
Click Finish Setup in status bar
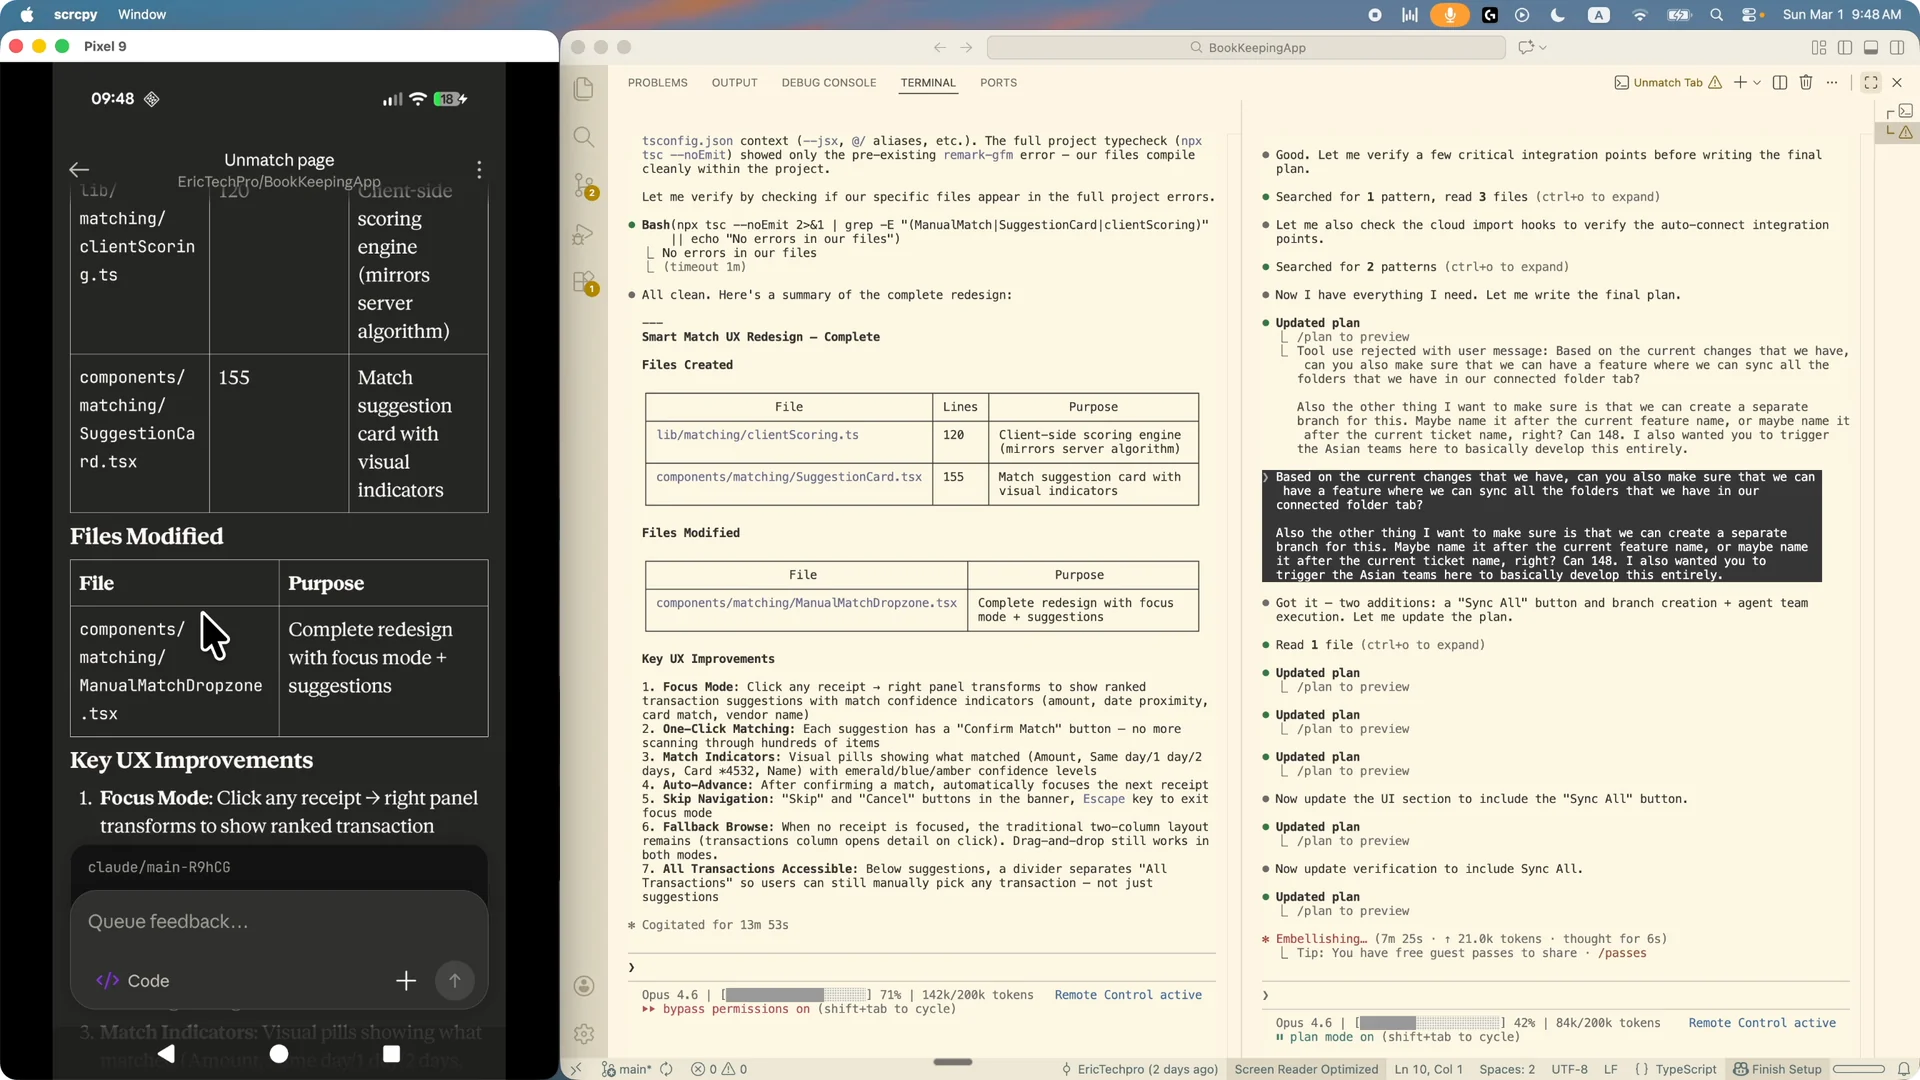point(1777,1069)
